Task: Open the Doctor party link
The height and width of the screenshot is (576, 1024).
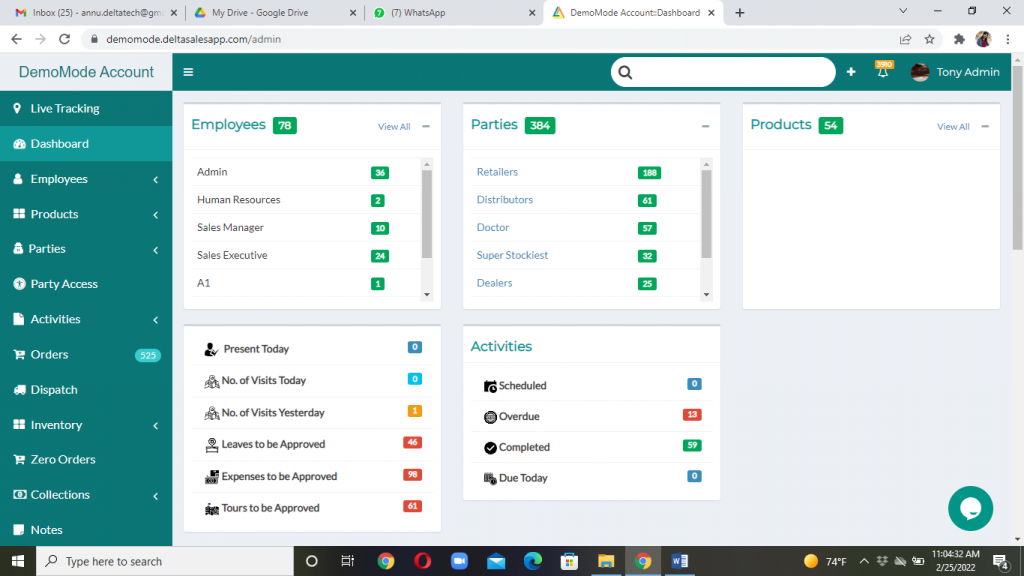Action: [x=492, y=227]
